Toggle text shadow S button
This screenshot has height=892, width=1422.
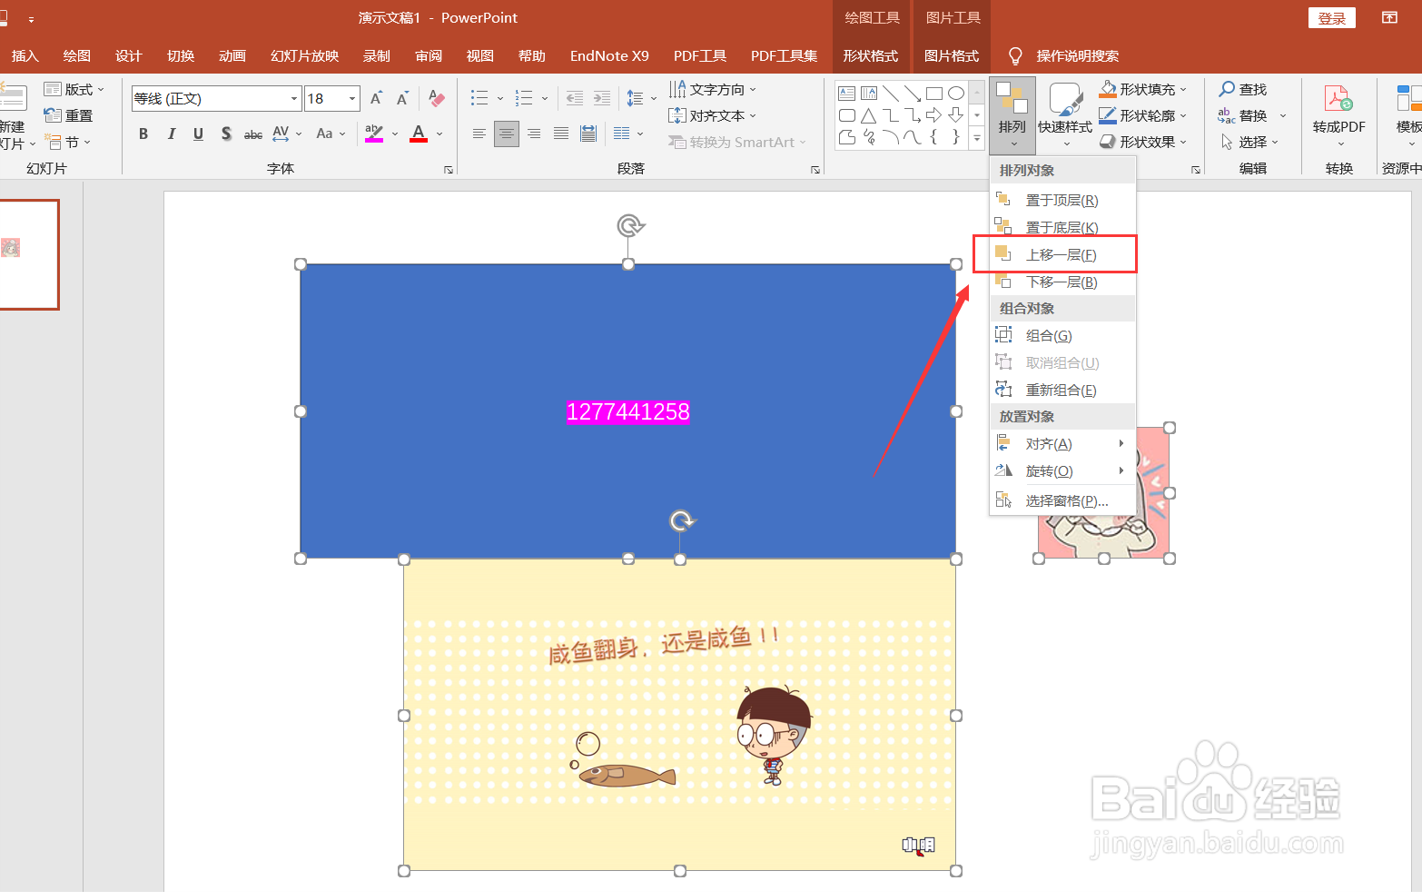(x=226, y=133)
